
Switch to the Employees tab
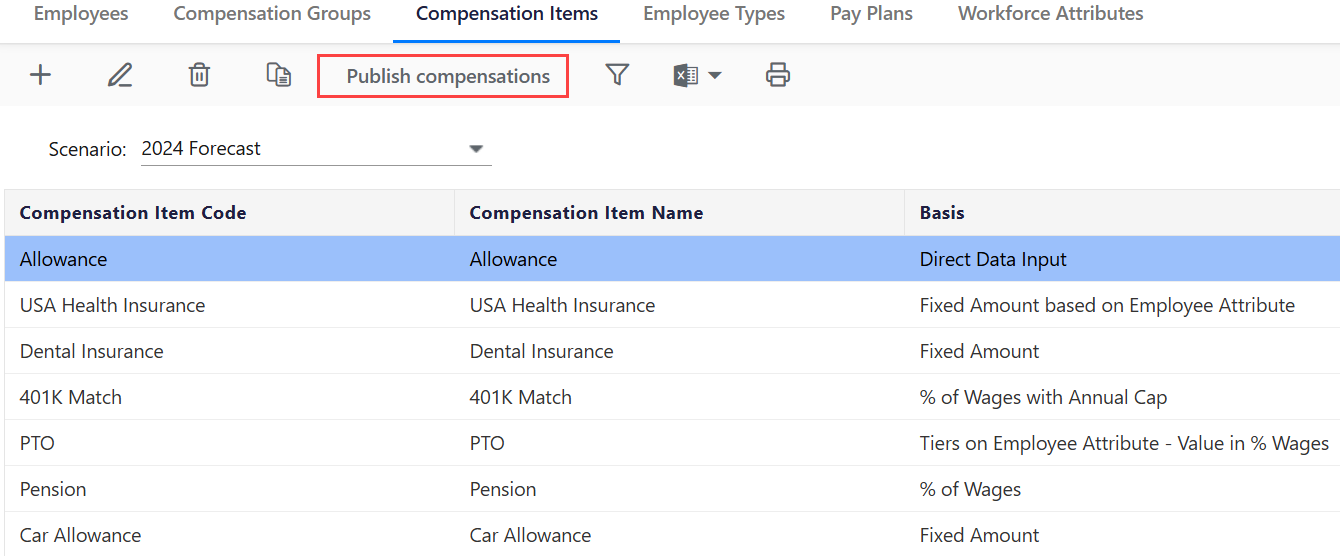[81, 14]
